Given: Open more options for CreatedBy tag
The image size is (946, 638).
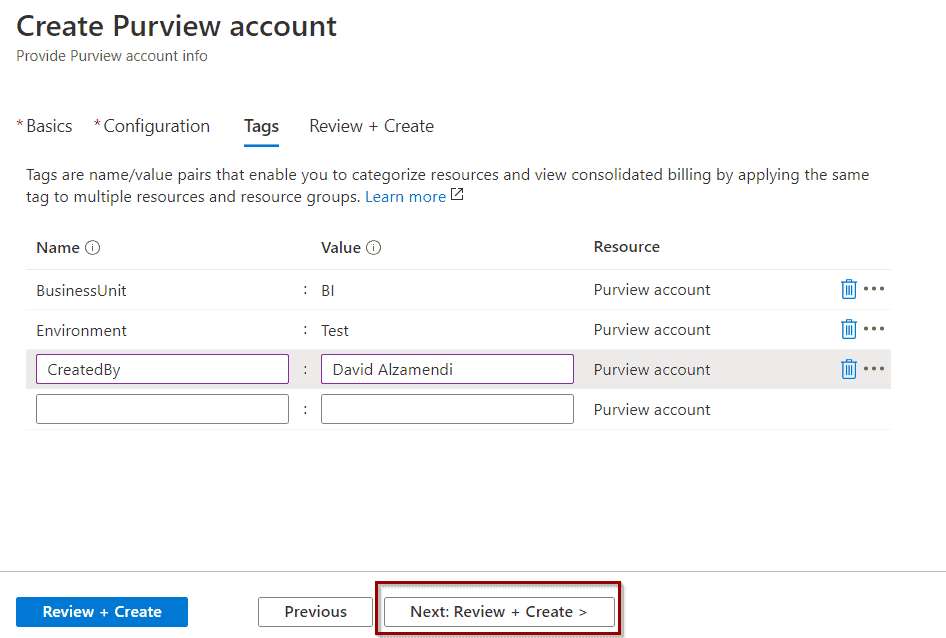Looking at the screenshot, I should click(874, 368).
